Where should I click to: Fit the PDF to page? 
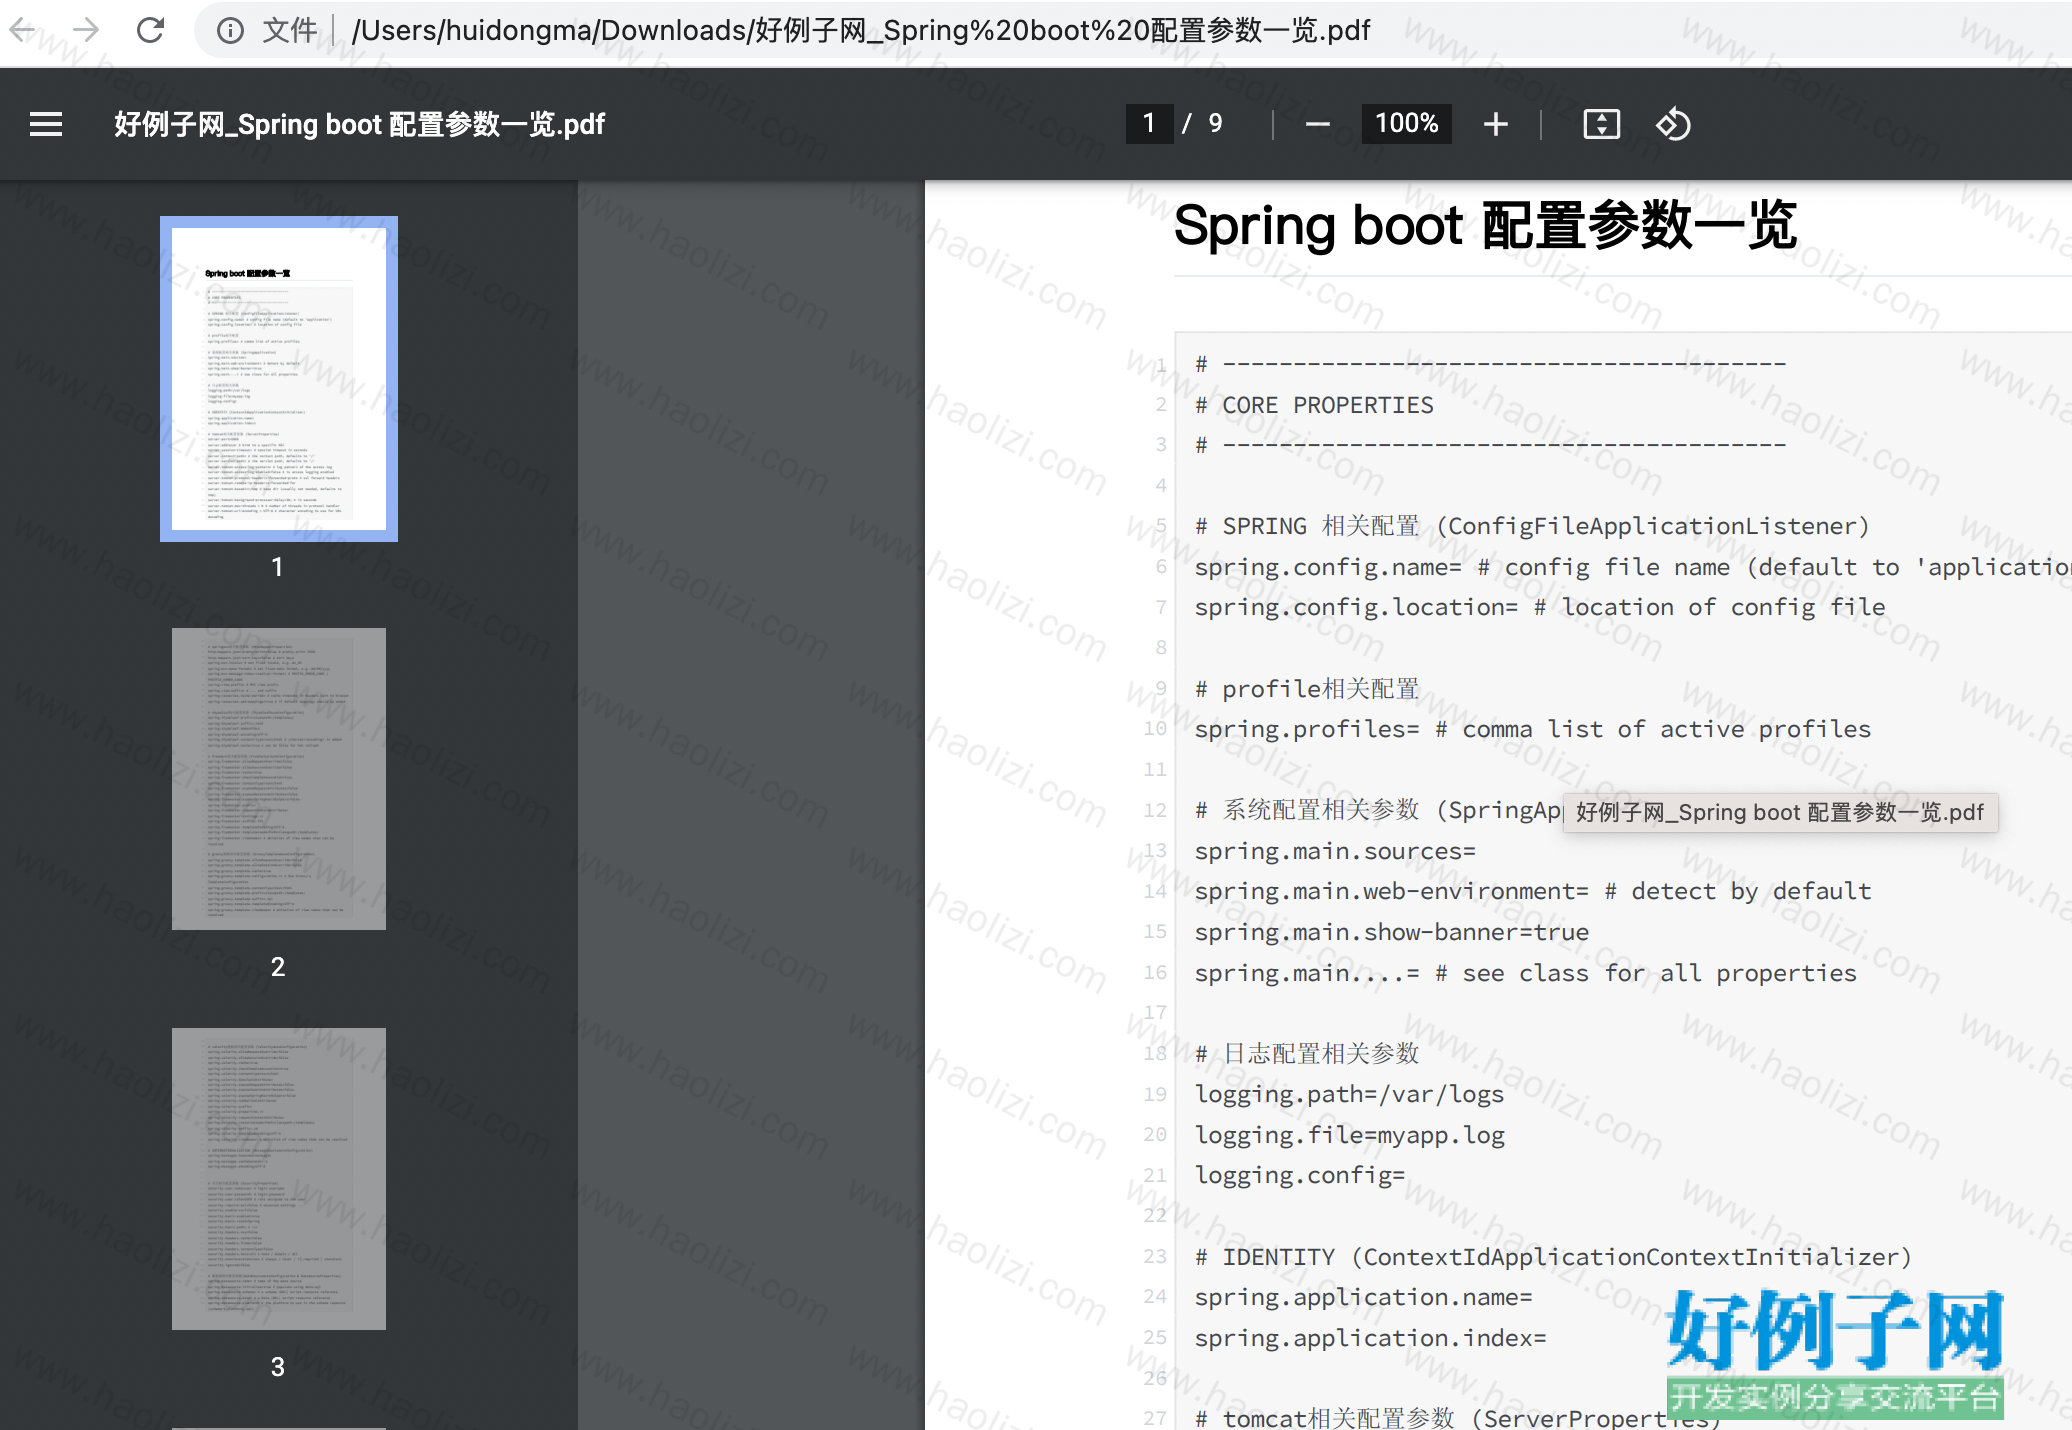1602,124
